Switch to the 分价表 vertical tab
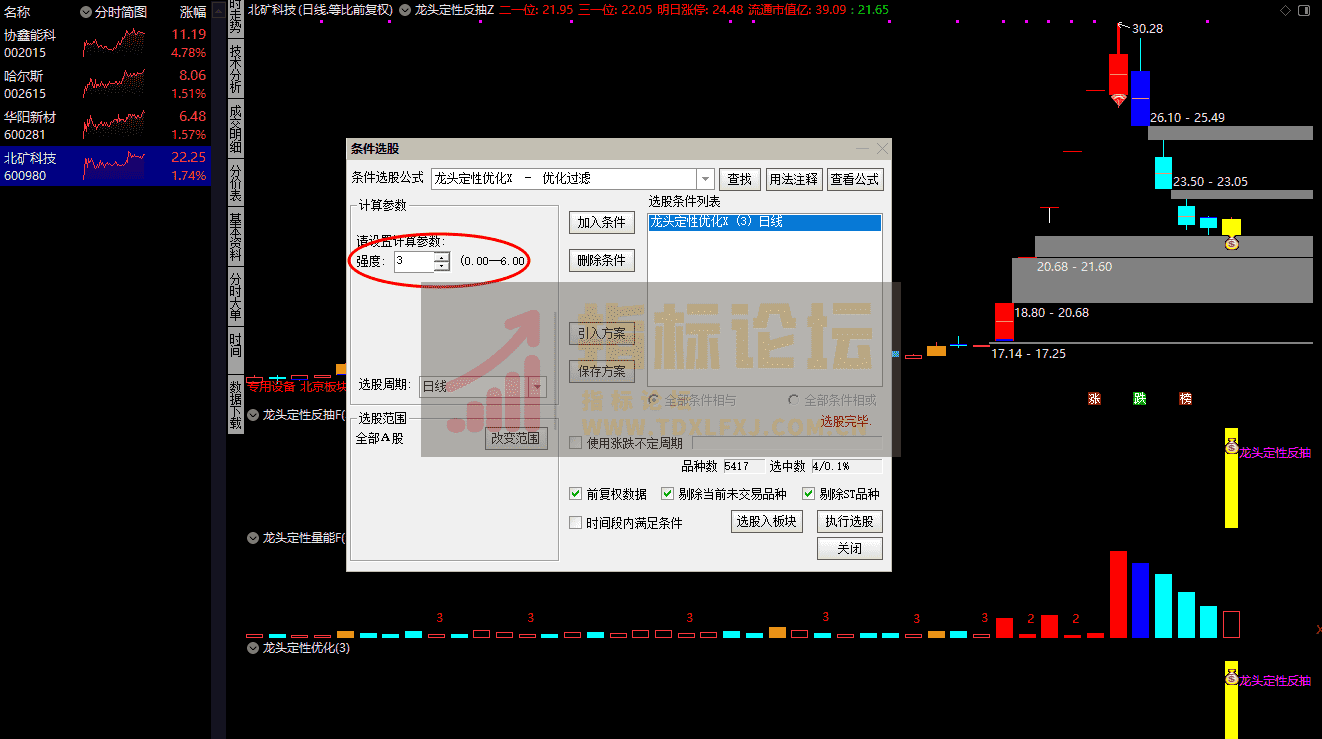Screen dimensions: 1322x739 click(235, 183)
